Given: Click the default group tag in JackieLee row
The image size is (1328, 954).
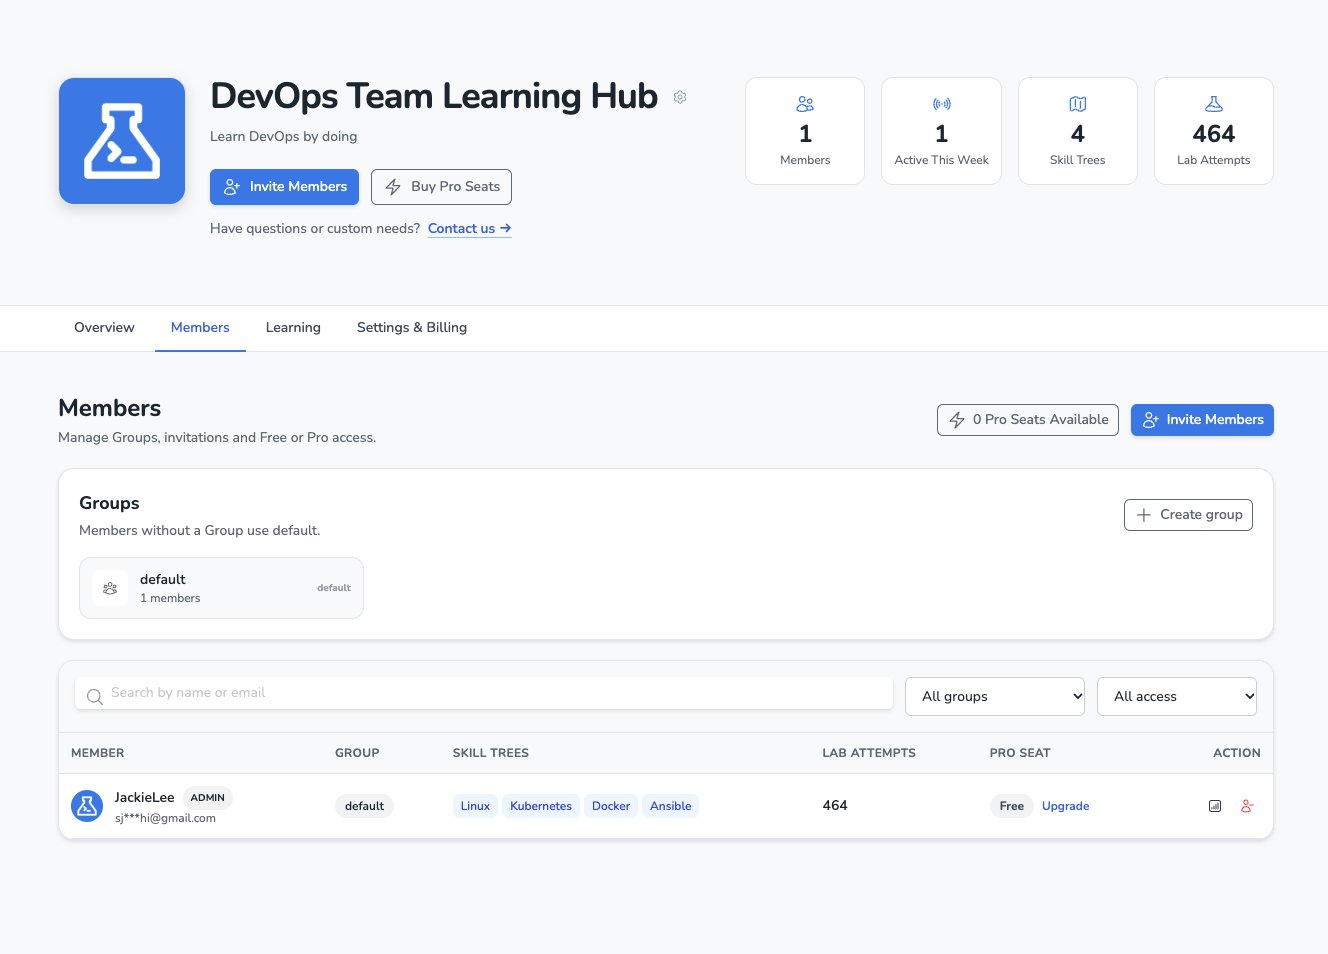Looking at the screenshot, I should [364, 806].
